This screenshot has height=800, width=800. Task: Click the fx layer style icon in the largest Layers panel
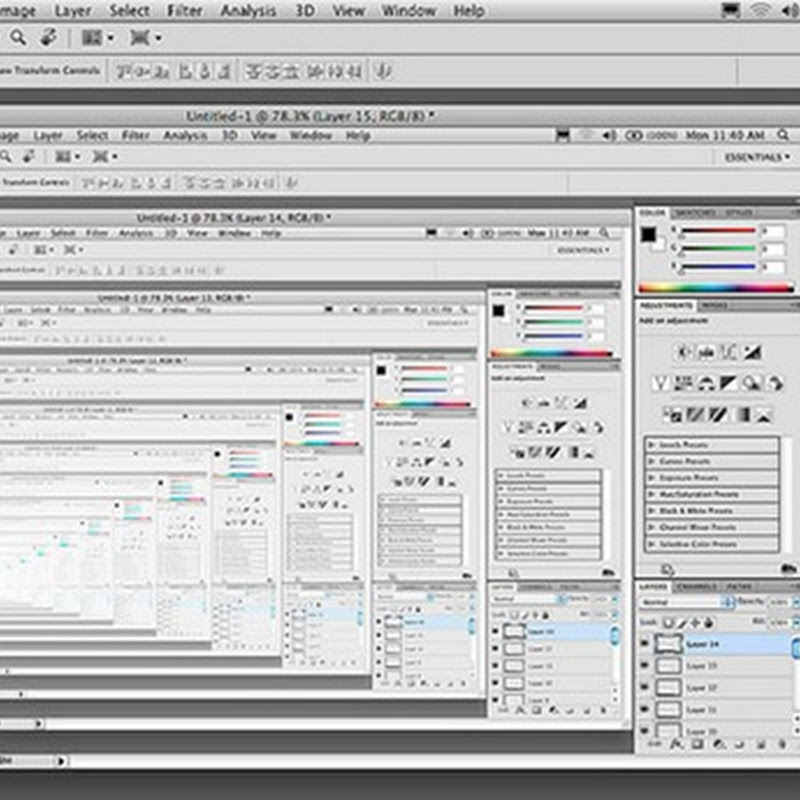tap(677, 745)
